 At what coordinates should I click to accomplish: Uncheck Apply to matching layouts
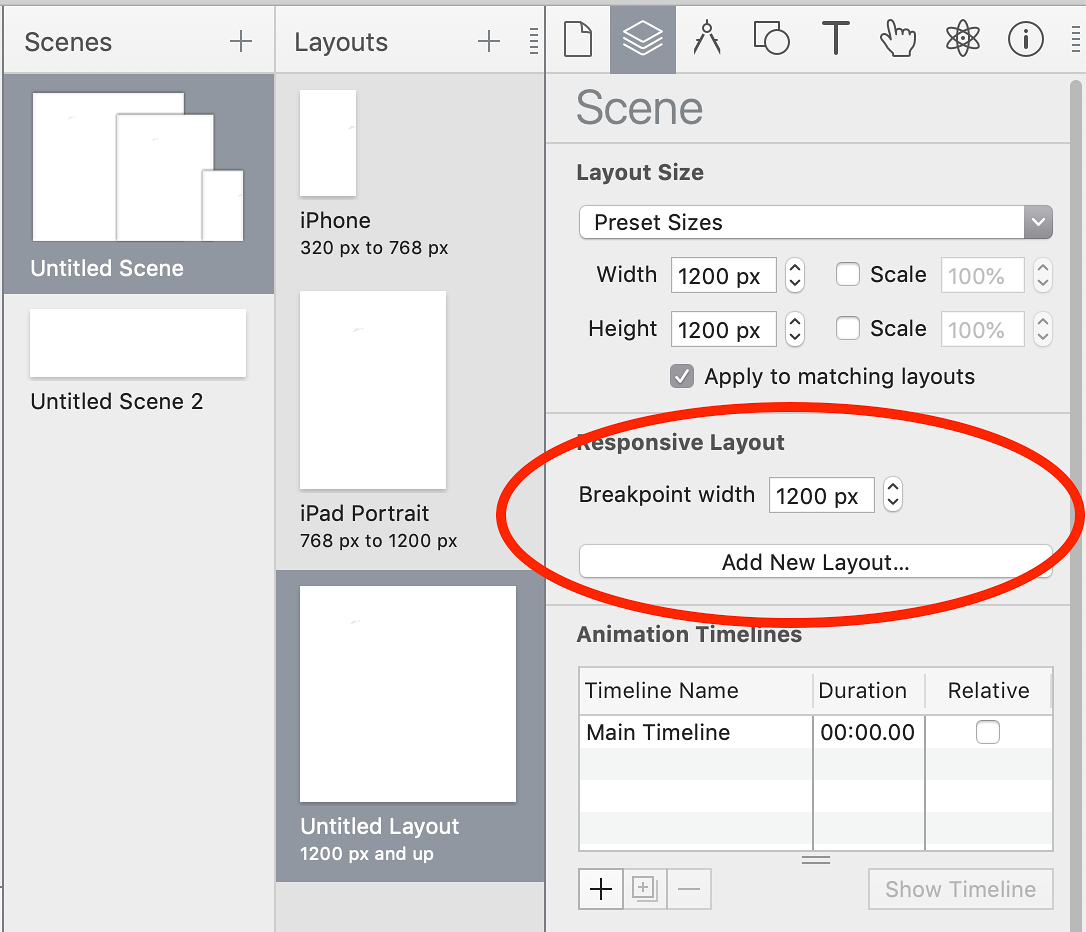point(682,377)
